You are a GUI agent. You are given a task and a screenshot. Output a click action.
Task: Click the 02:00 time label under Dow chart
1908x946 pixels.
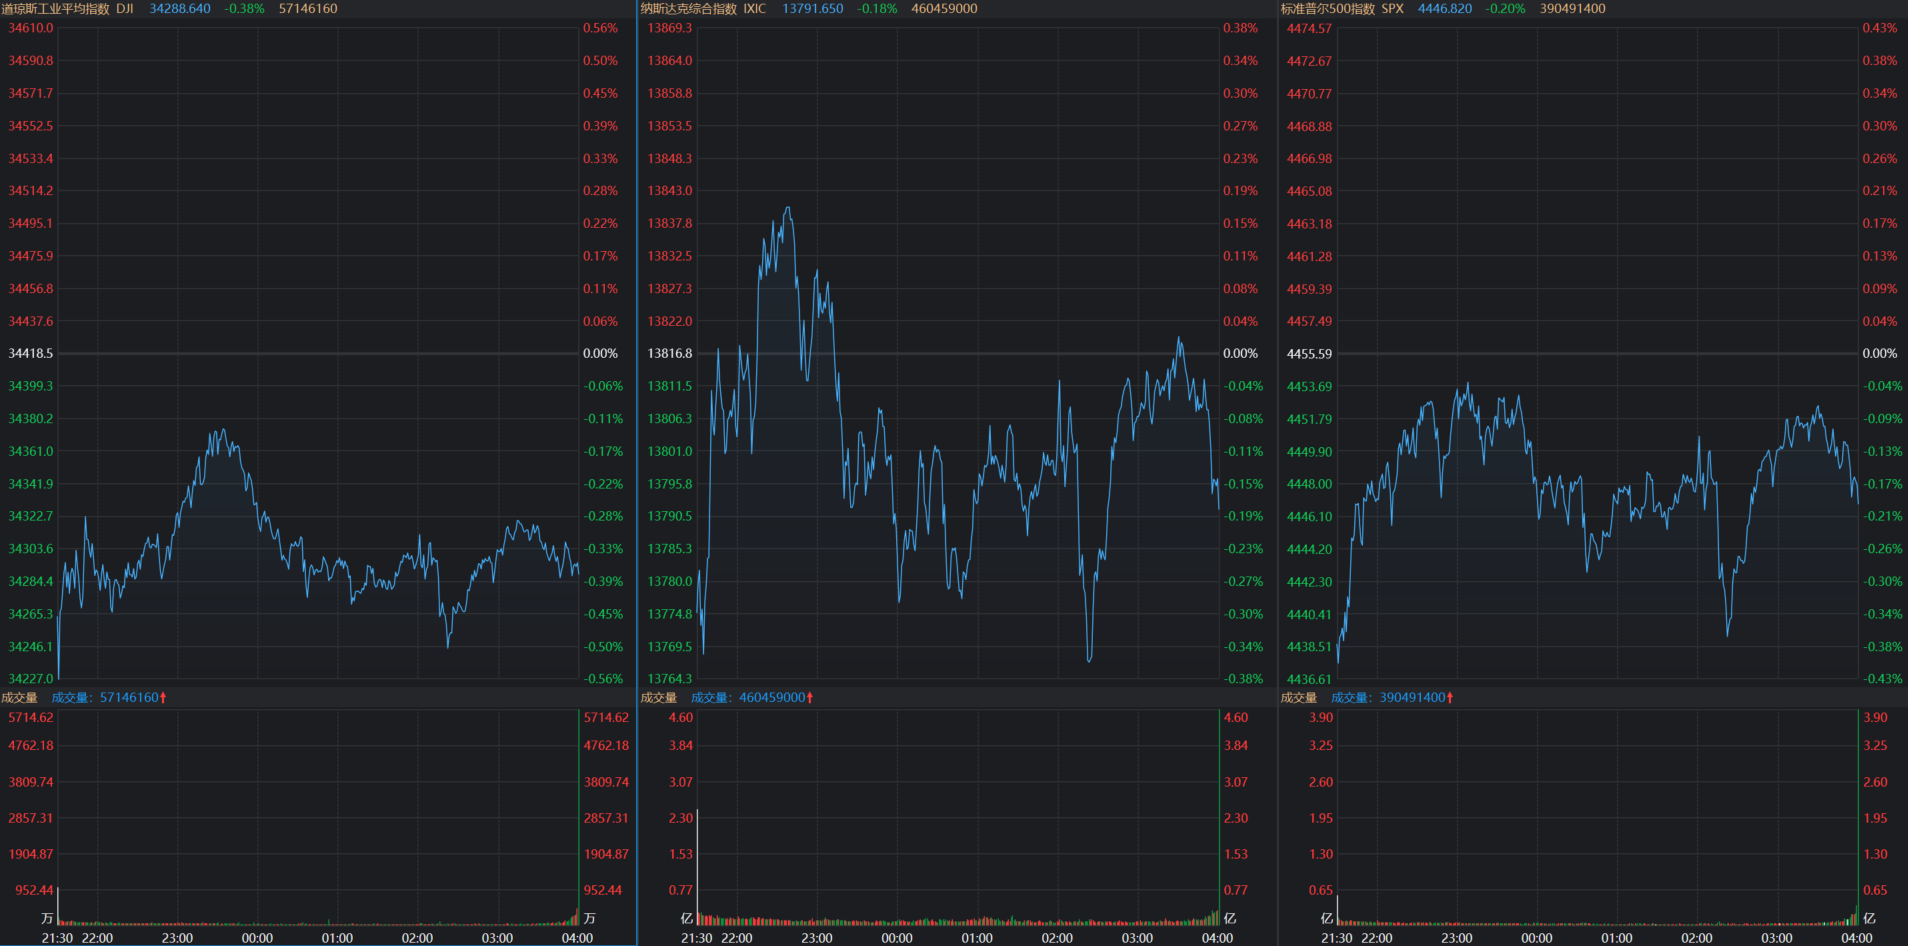point(417,938)
